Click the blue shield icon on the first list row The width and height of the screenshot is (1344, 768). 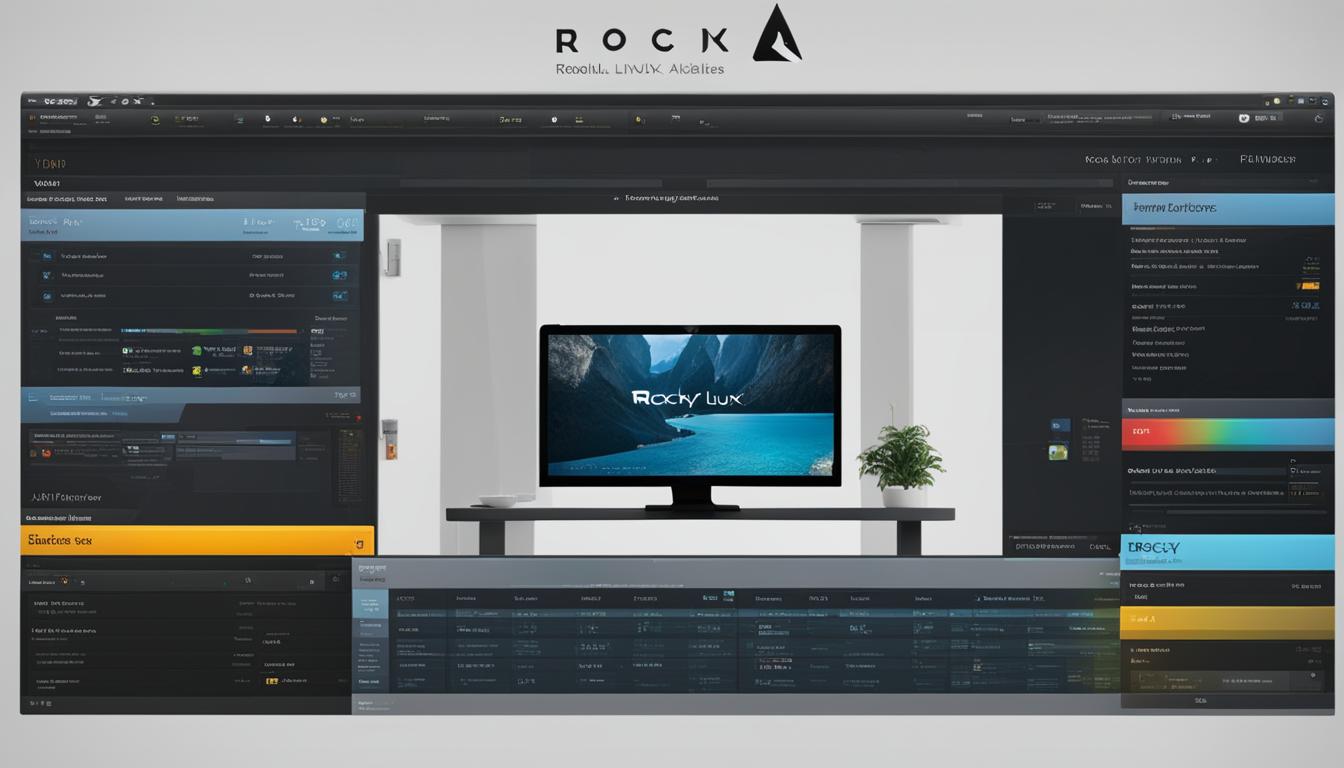[46, 256]
